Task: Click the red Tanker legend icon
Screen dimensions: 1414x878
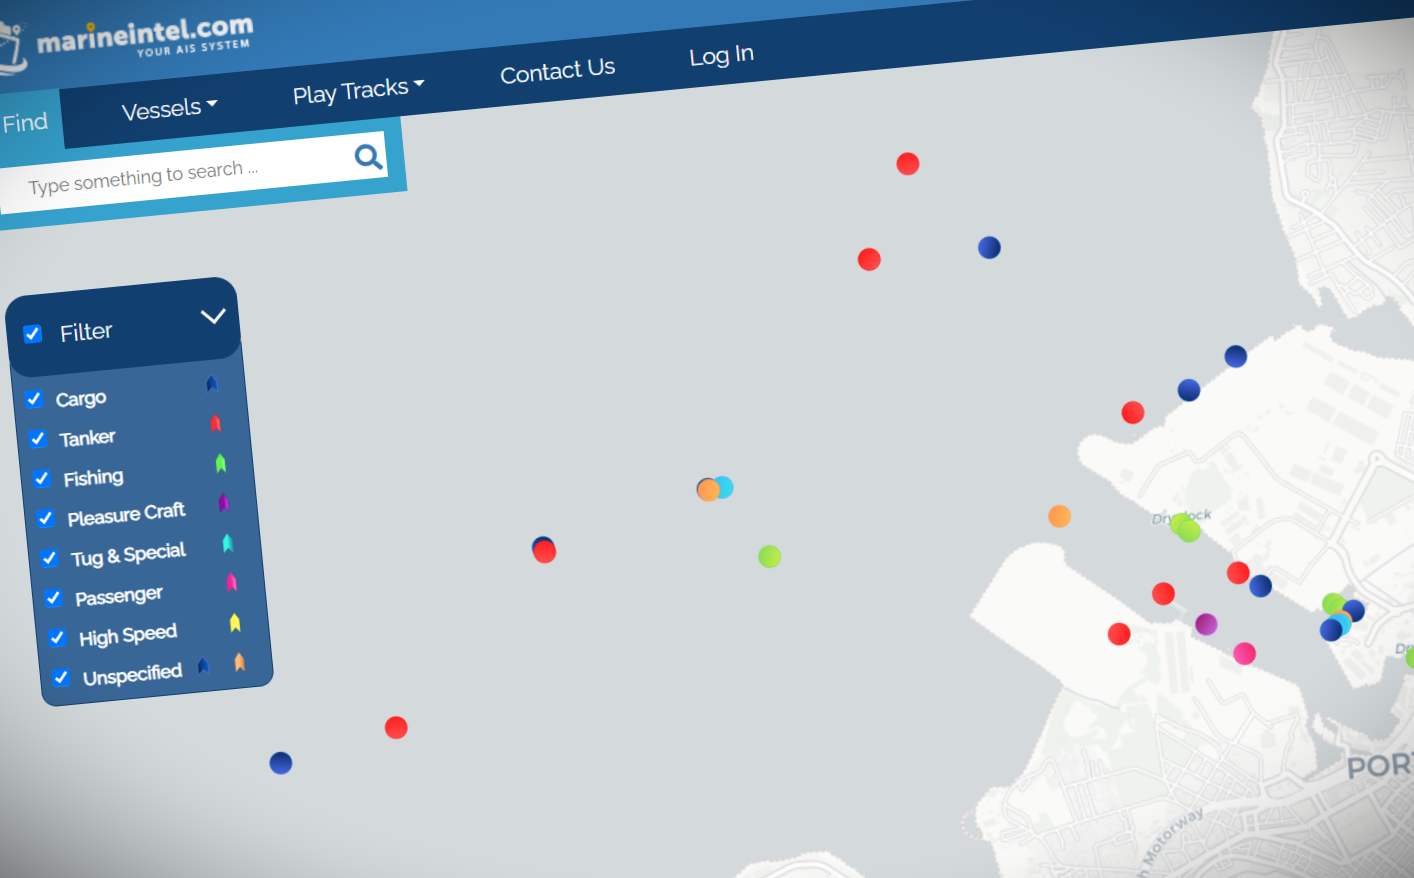Action: tap(216, 424)
